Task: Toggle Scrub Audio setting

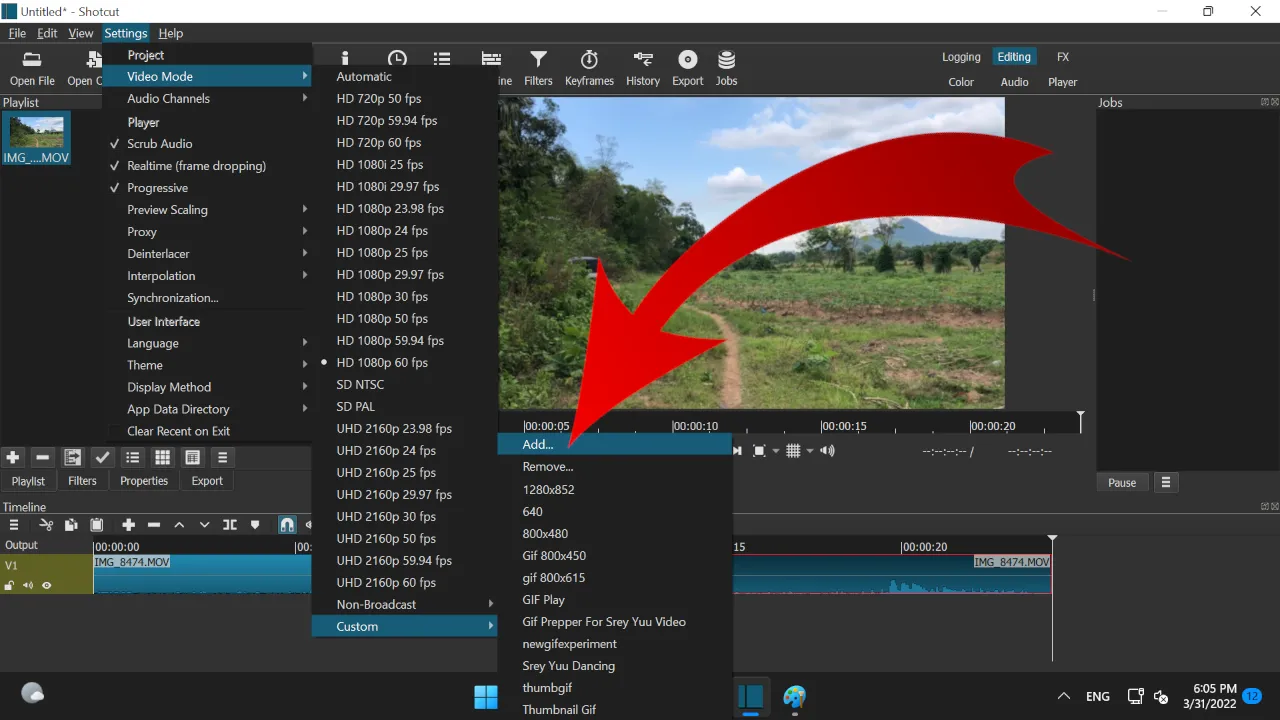Action: (207, 144)
